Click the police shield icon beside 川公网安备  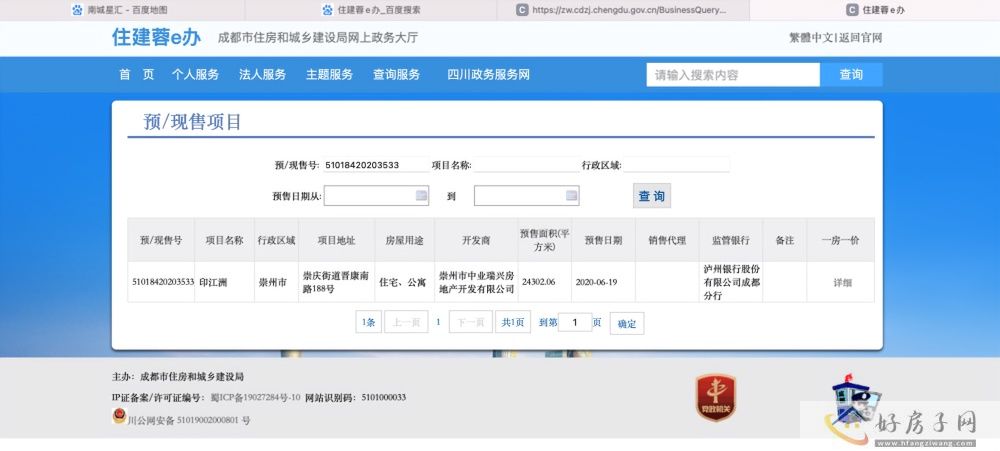point(119,417)
